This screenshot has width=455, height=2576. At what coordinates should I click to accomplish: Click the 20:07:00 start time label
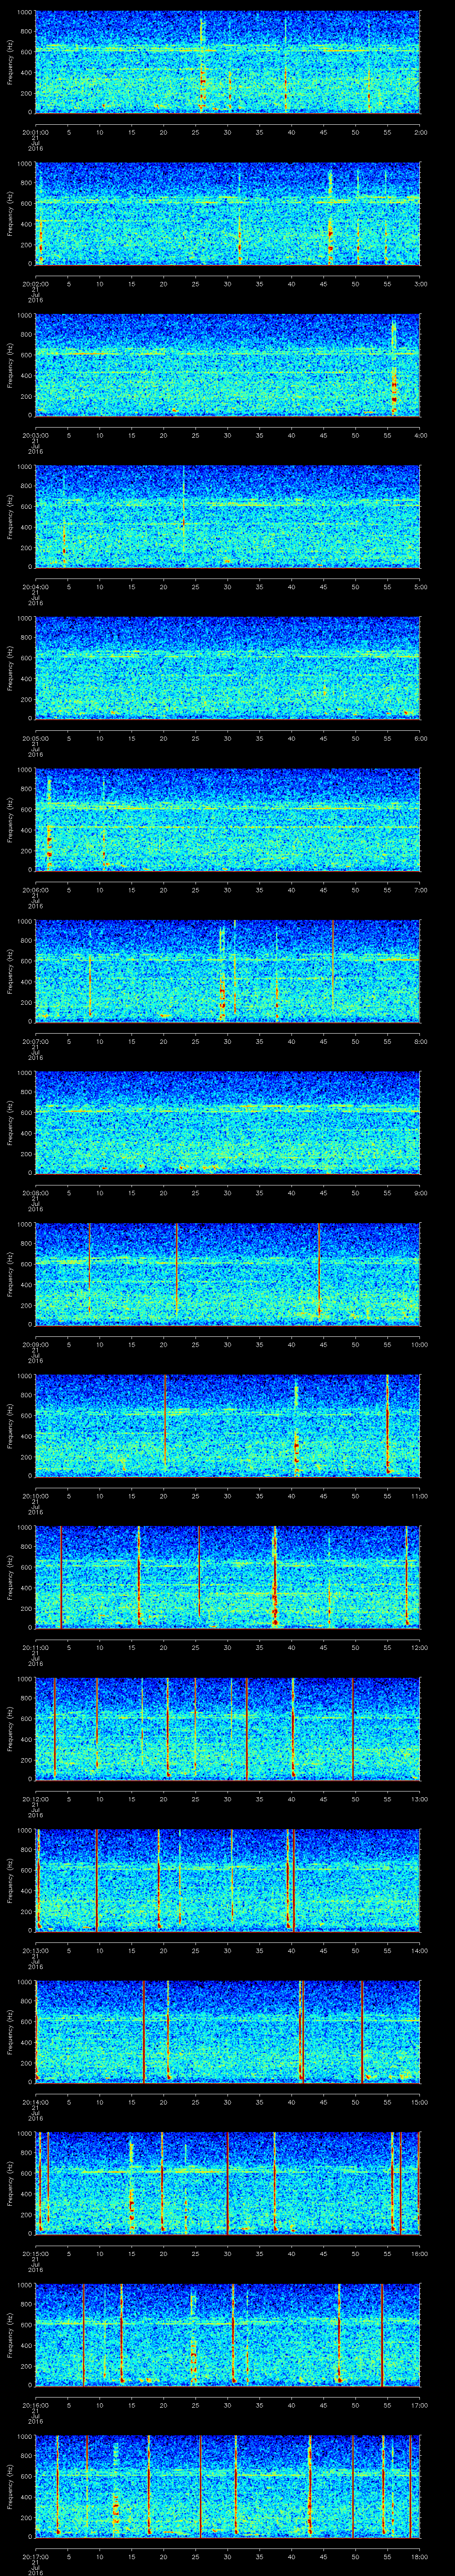click(x=35, y=1041)
